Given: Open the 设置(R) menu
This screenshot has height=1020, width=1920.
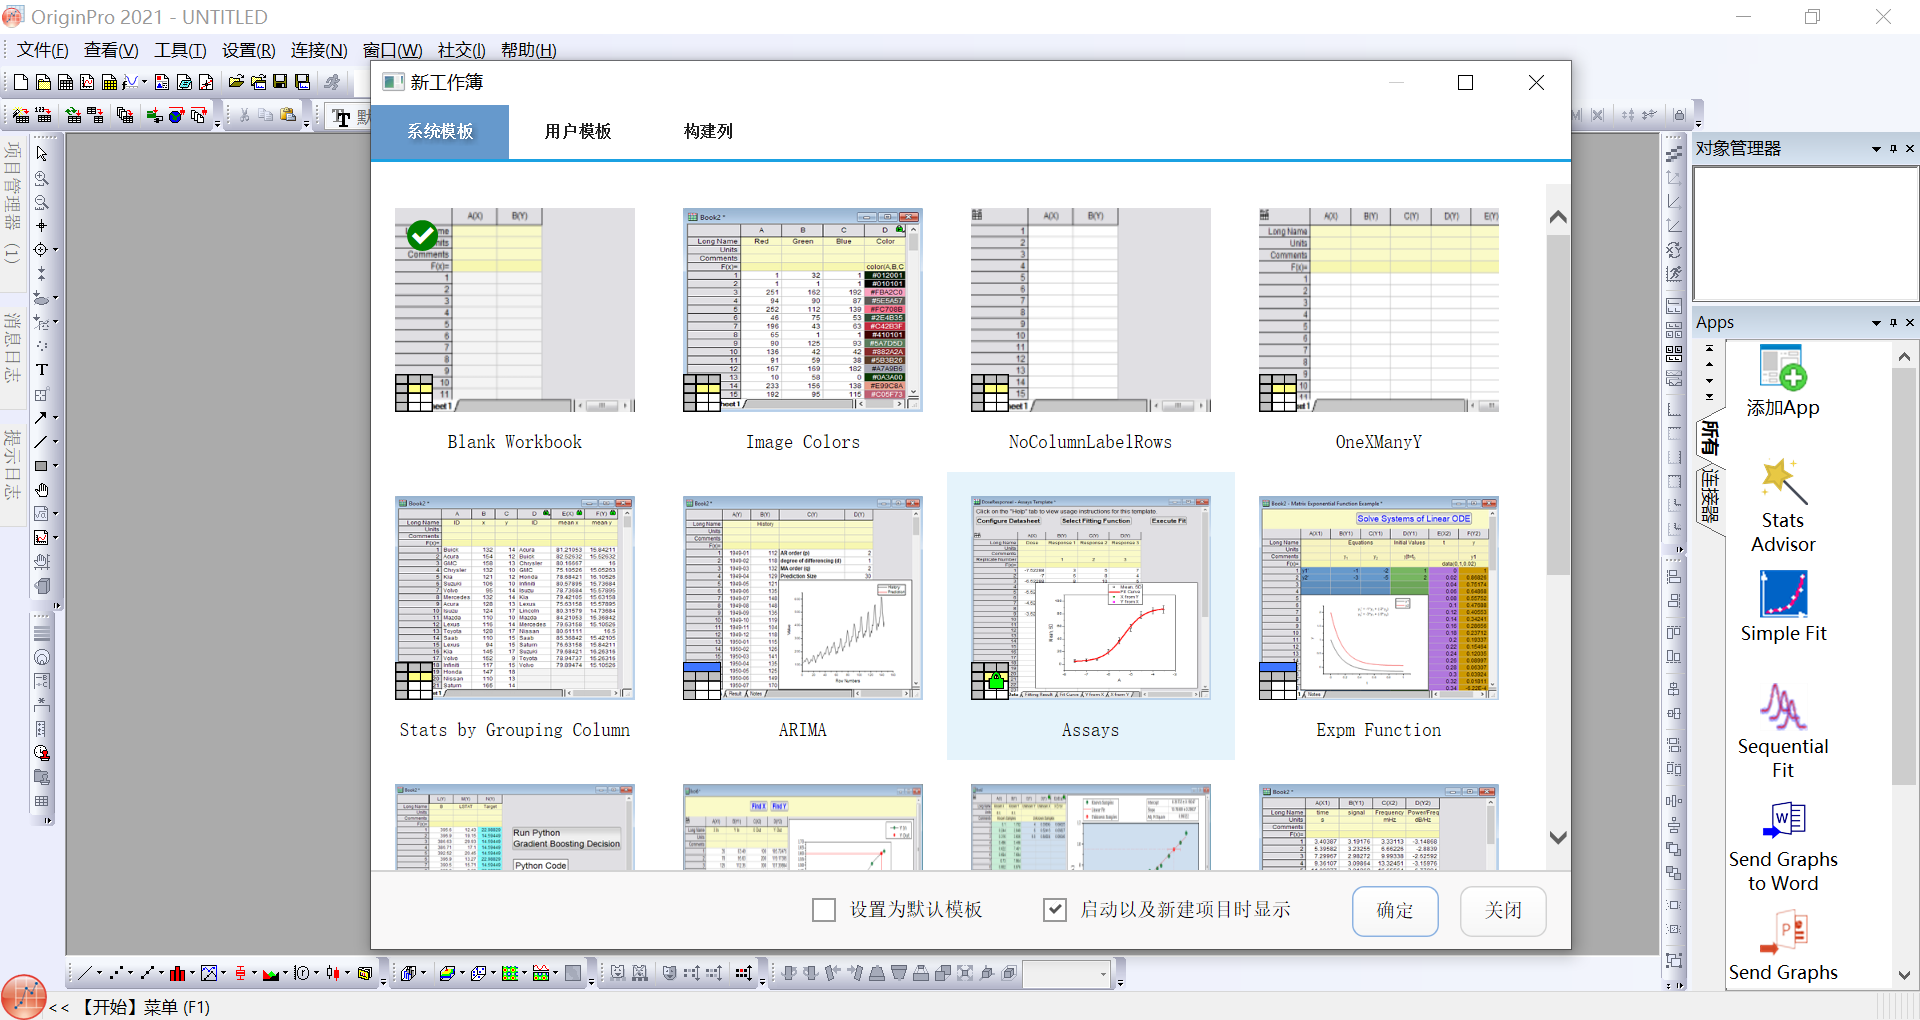Looking at the screenshot, I should tap(249, 50).
